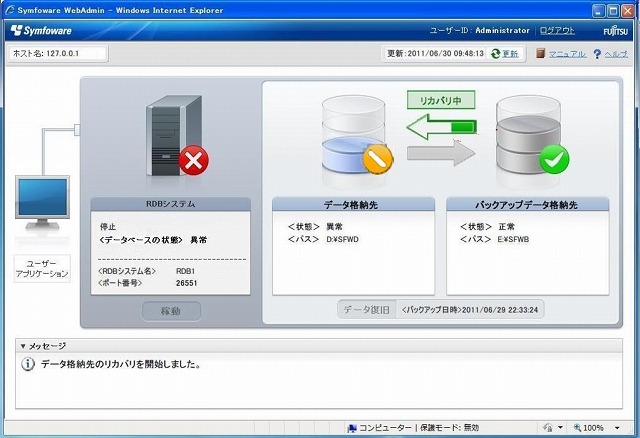Click the path E:¥SFWB value
The height and width of the screenshot is (438, 640).
pyautogui.click(x=513, y=240)
